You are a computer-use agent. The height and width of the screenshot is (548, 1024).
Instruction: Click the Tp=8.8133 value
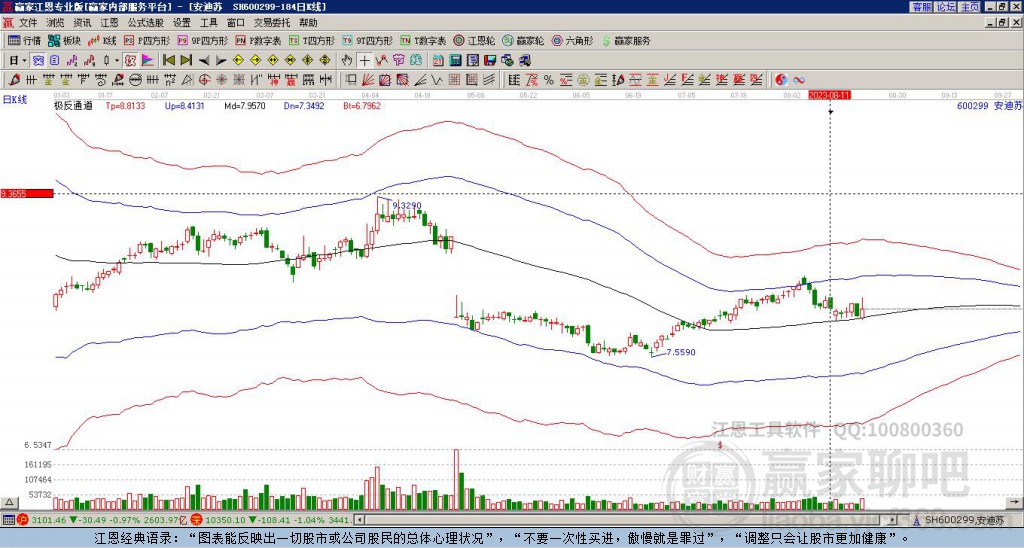125,105
